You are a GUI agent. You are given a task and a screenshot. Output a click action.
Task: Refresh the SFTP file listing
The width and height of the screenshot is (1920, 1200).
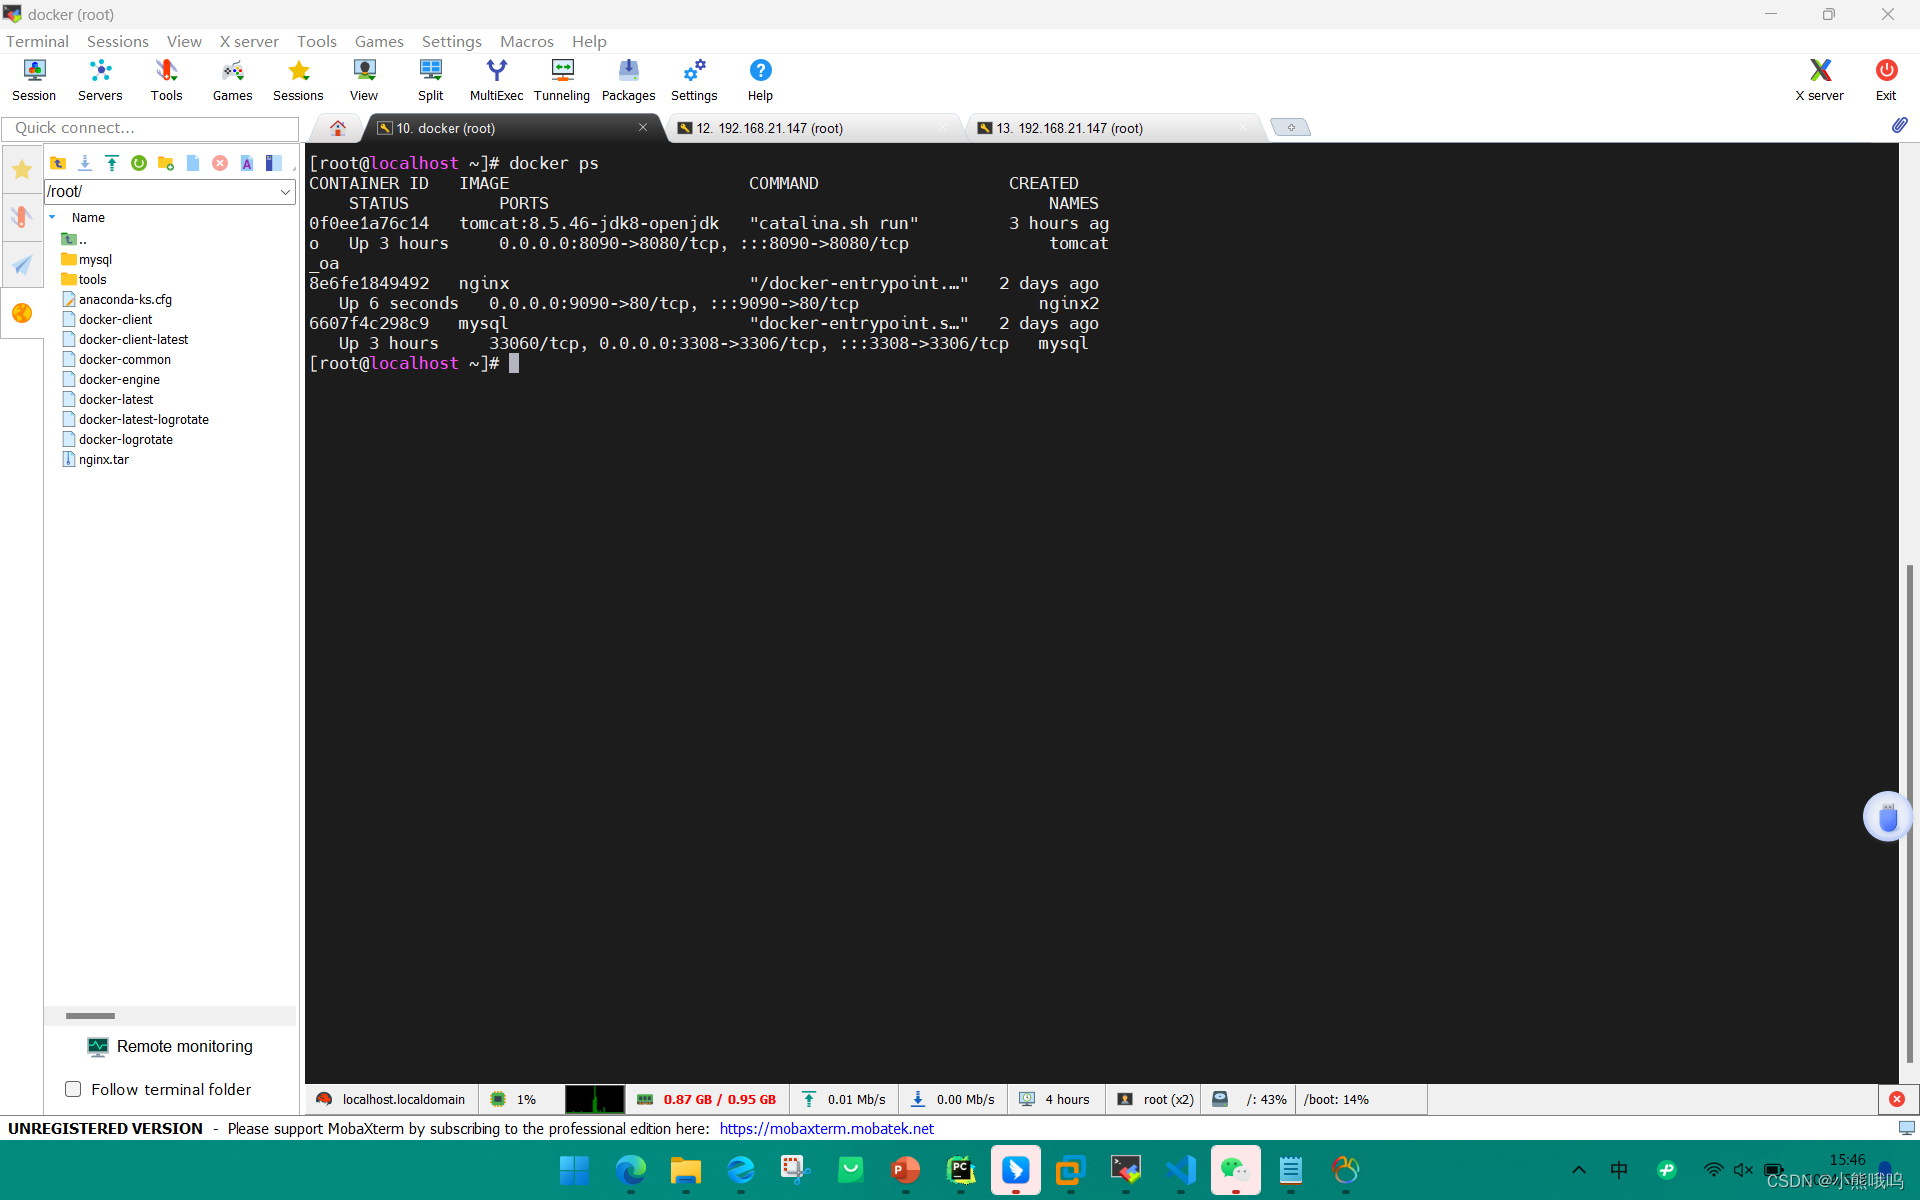(x=139, y=163)
